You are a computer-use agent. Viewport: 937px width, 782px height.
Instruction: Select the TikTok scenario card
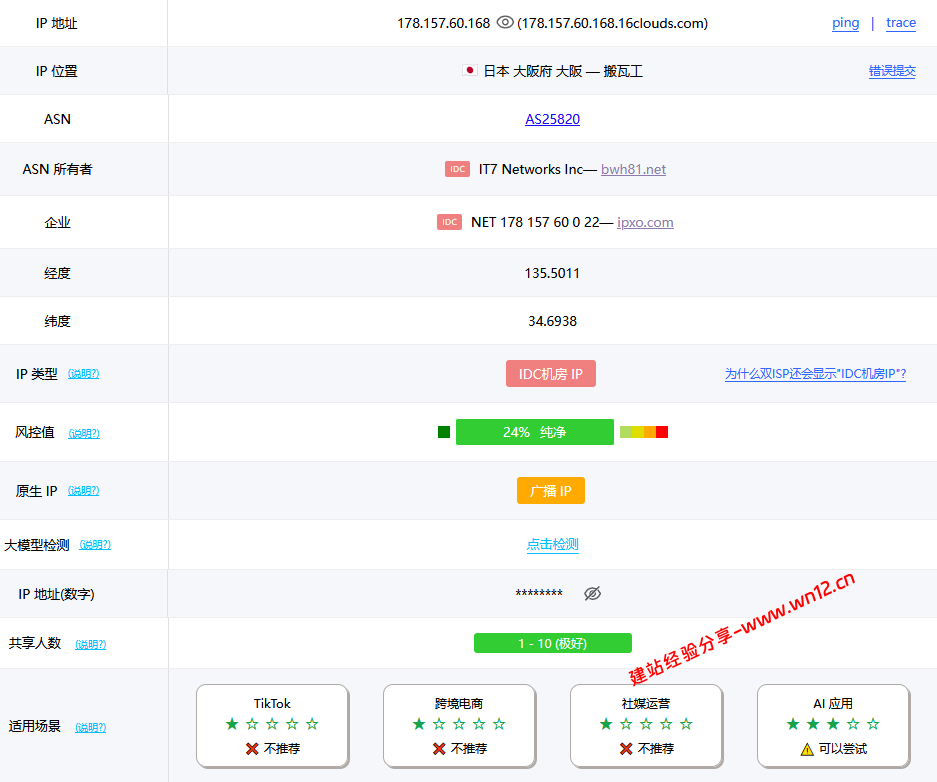[272, 726]
